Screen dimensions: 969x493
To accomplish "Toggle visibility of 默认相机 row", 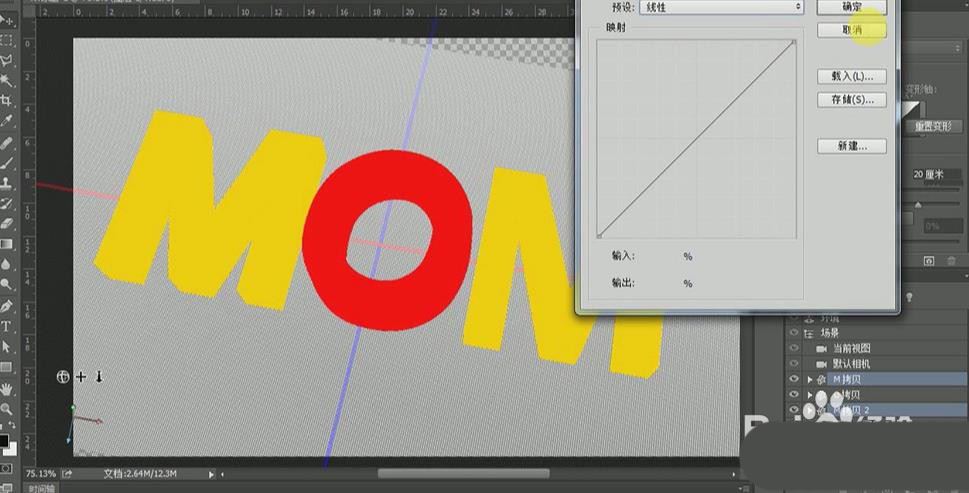I will coord(794,364).
